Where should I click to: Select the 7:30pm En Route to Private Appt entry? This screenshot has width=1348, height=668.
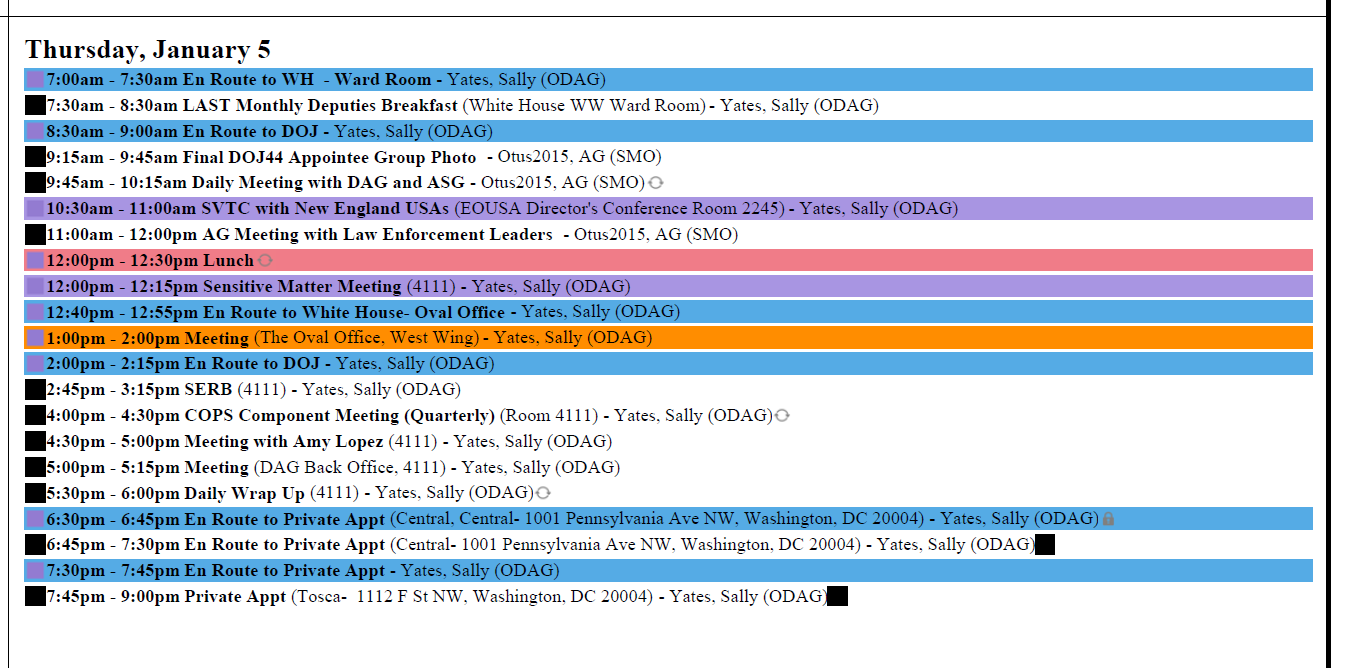point(668,570)
